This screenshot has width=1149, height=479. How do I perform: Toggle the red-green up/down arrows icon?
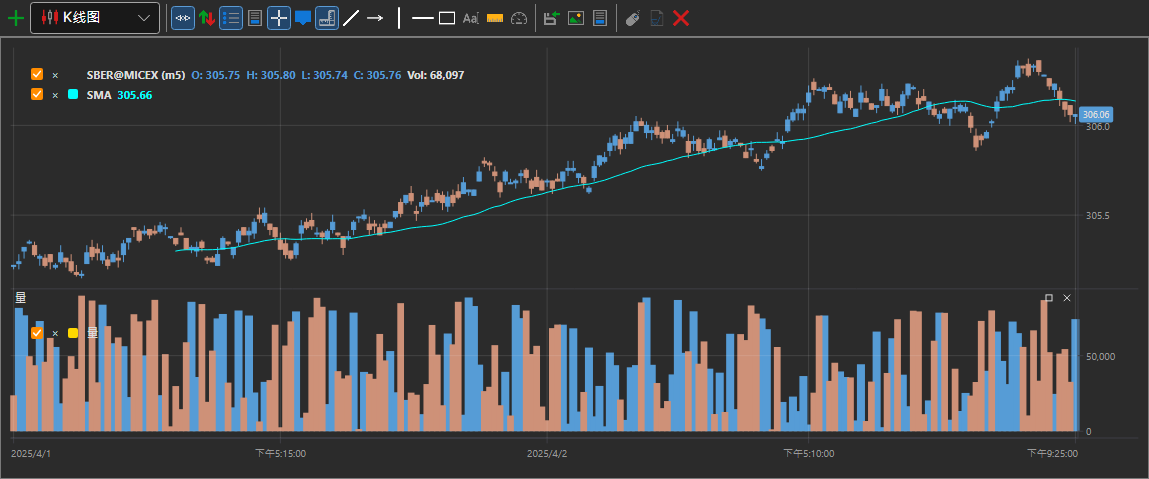tap(207, 18)
